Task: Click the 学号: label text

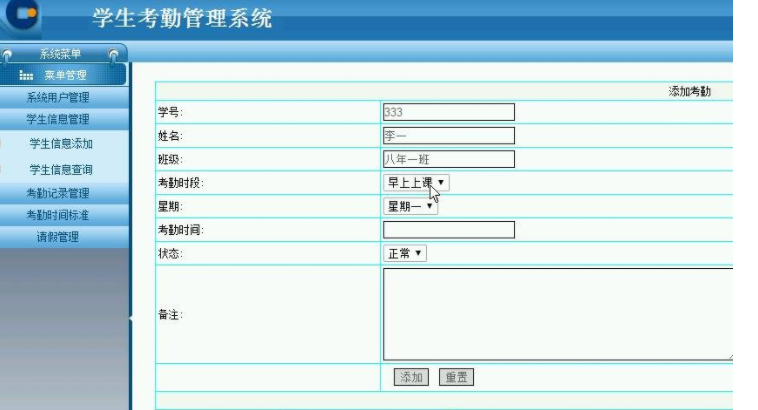Action: click(x=170, y=112)
